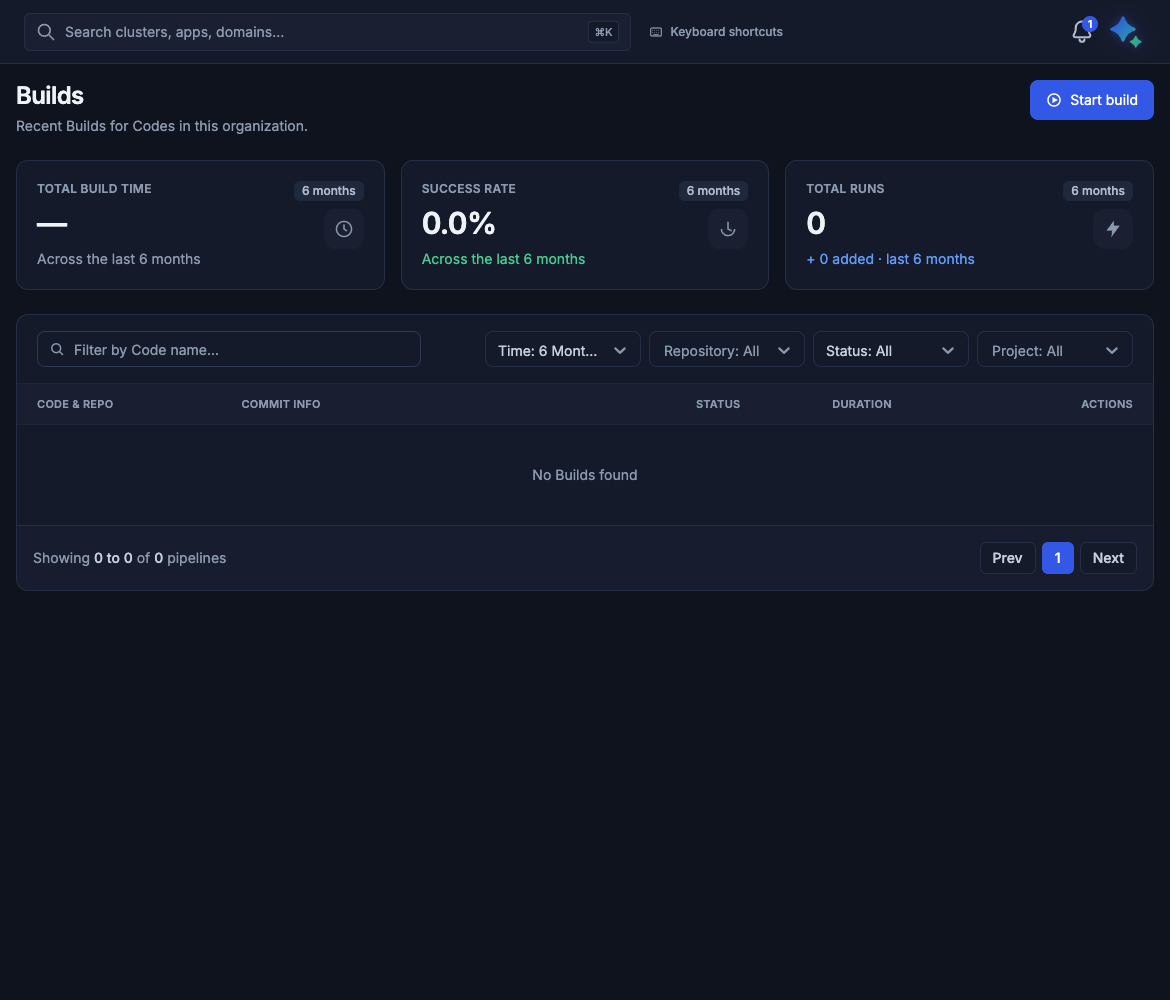Click the play icon in Start build
Screen dimensions: 1170x1000
1054,100
